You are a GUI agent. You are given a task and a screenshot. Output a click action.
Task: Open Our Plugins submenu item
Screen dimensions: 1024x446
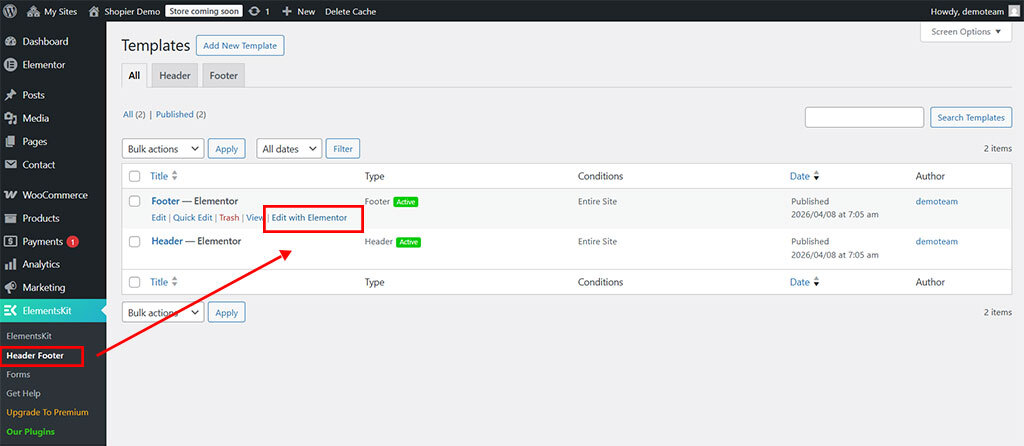tap(31, 432)
